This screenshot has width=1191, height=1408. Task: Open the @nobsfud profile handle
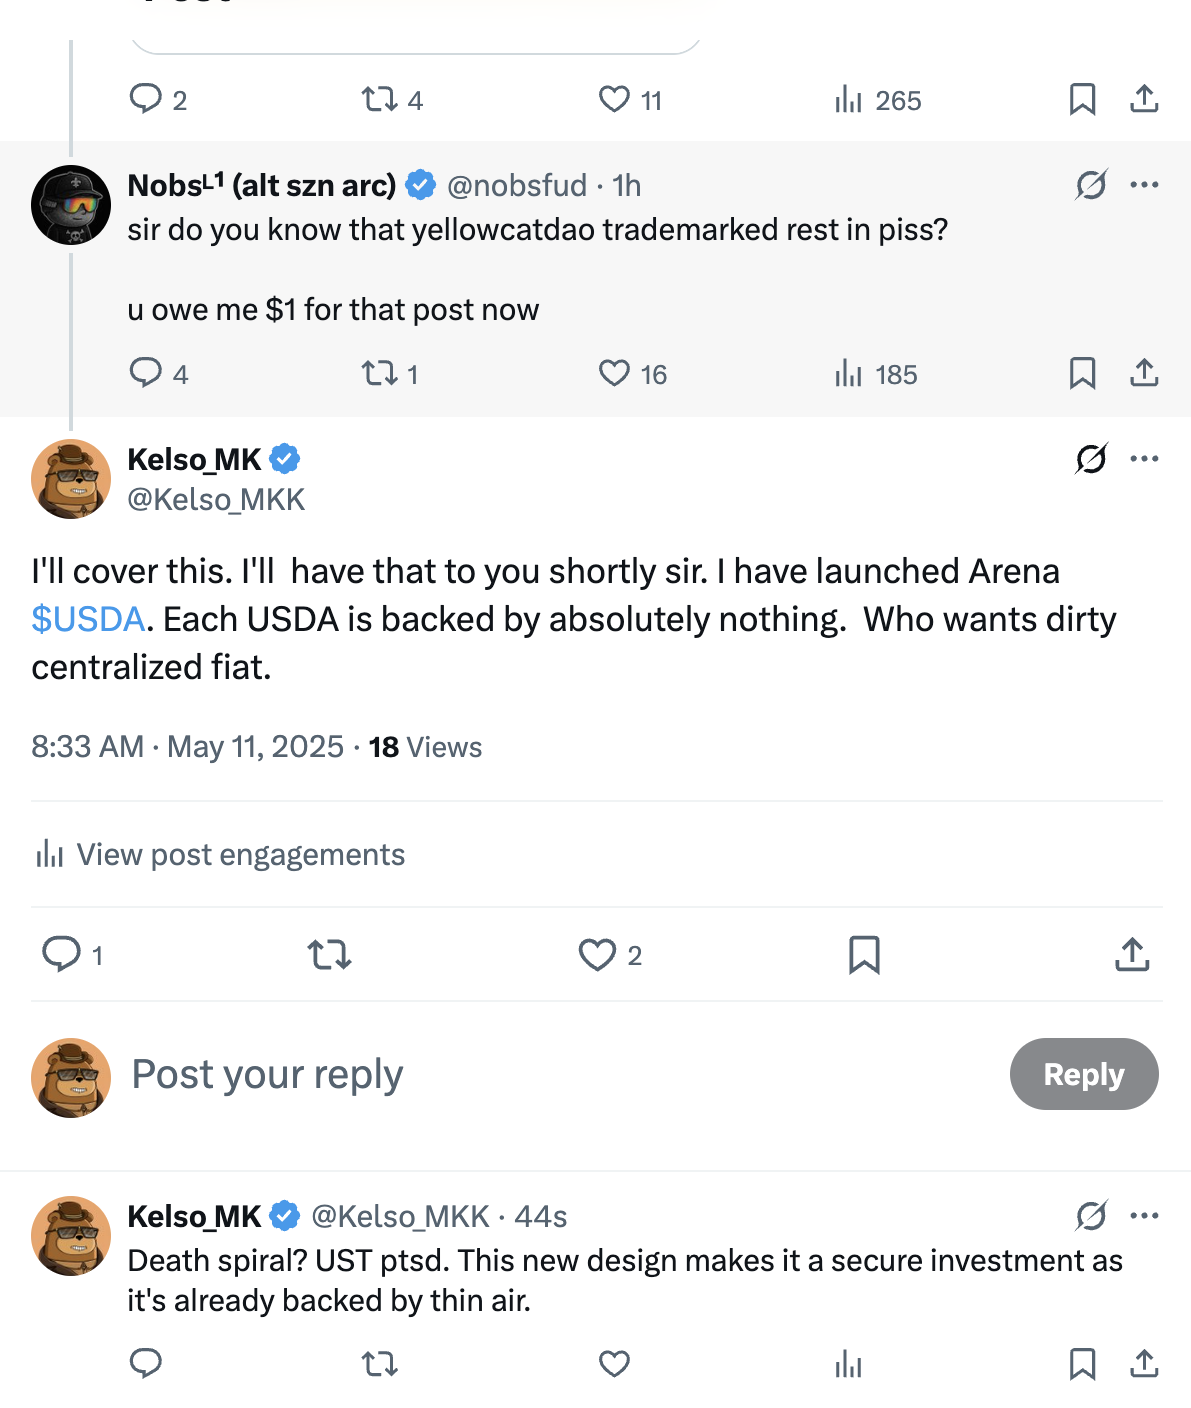[x=516, y=186]
